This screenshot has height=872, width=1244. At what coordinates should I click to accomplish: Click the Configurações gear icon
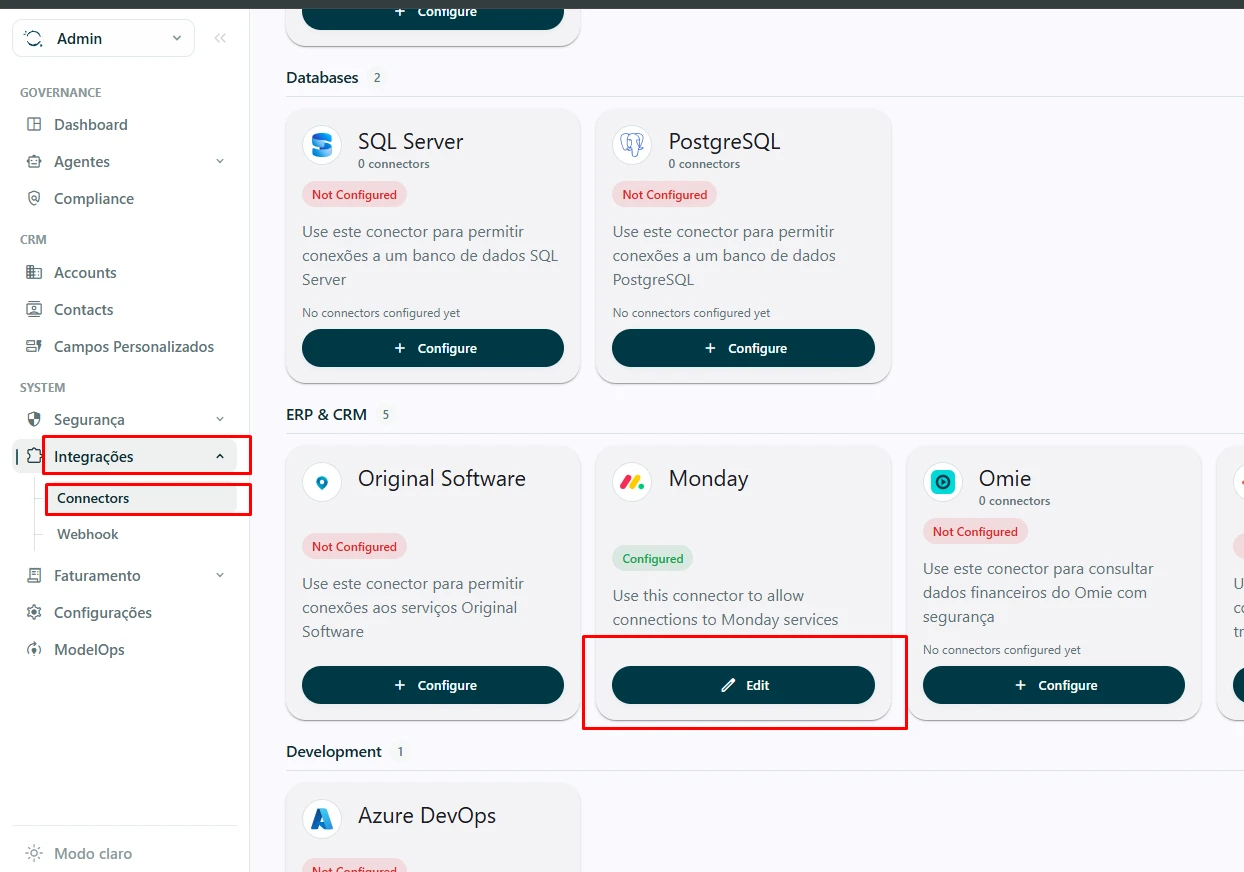point(34,613)
